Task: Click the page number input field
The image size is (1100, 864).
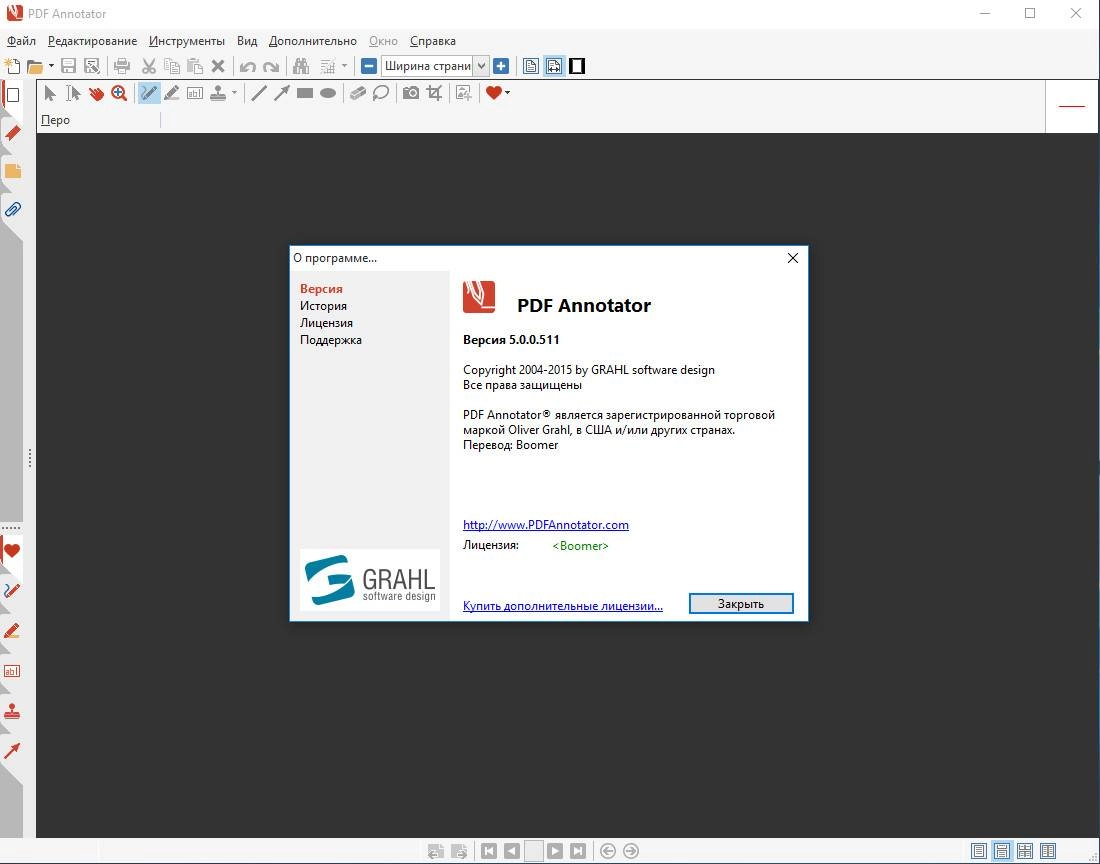Action: pyautogui.click(x=534, y=851)
